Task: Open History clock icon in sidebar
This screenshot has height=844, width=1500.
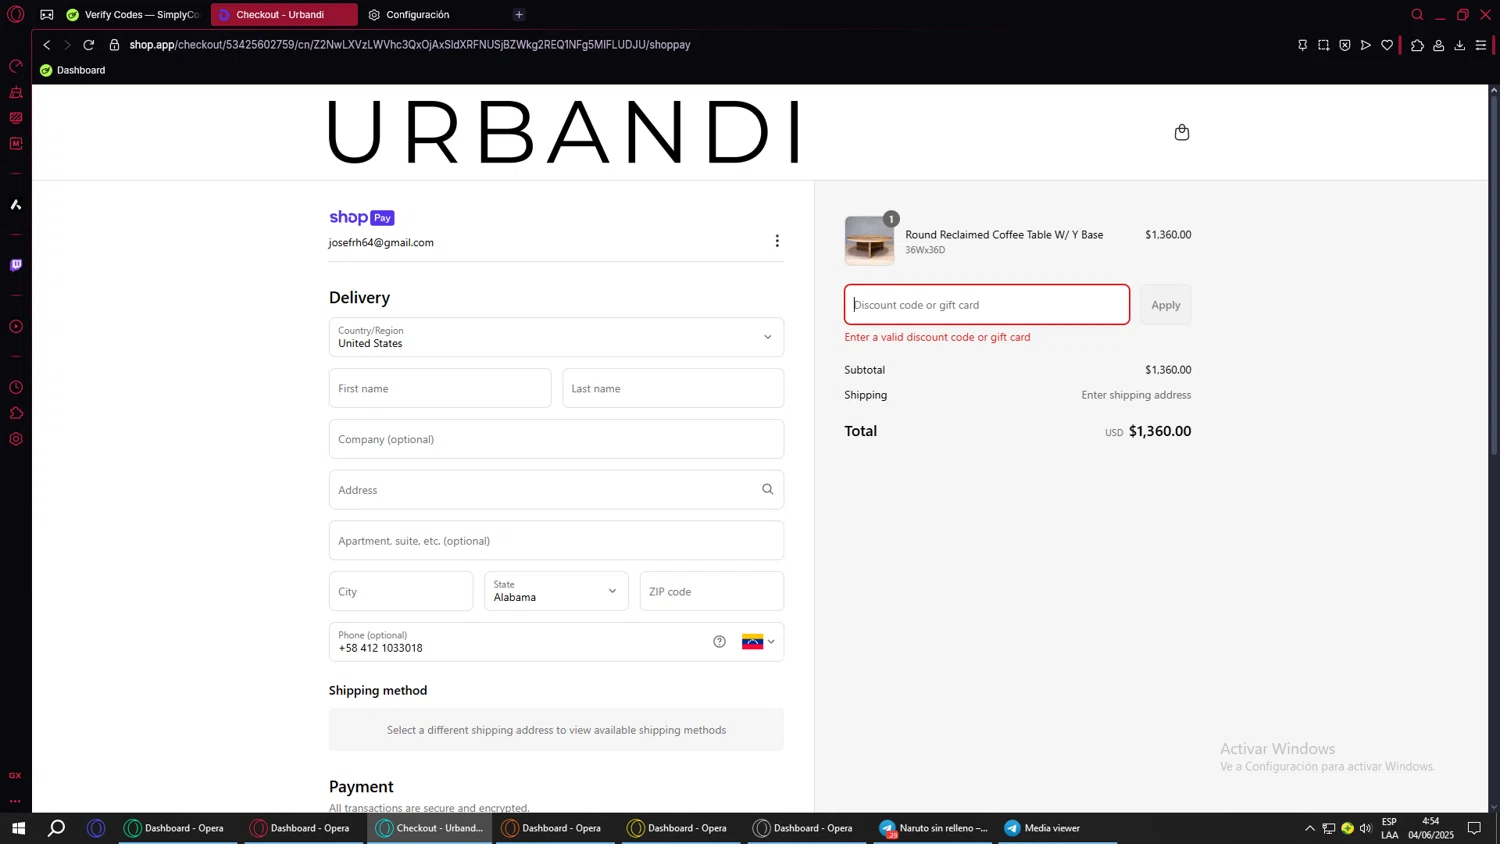Action: tap(16, 388)
